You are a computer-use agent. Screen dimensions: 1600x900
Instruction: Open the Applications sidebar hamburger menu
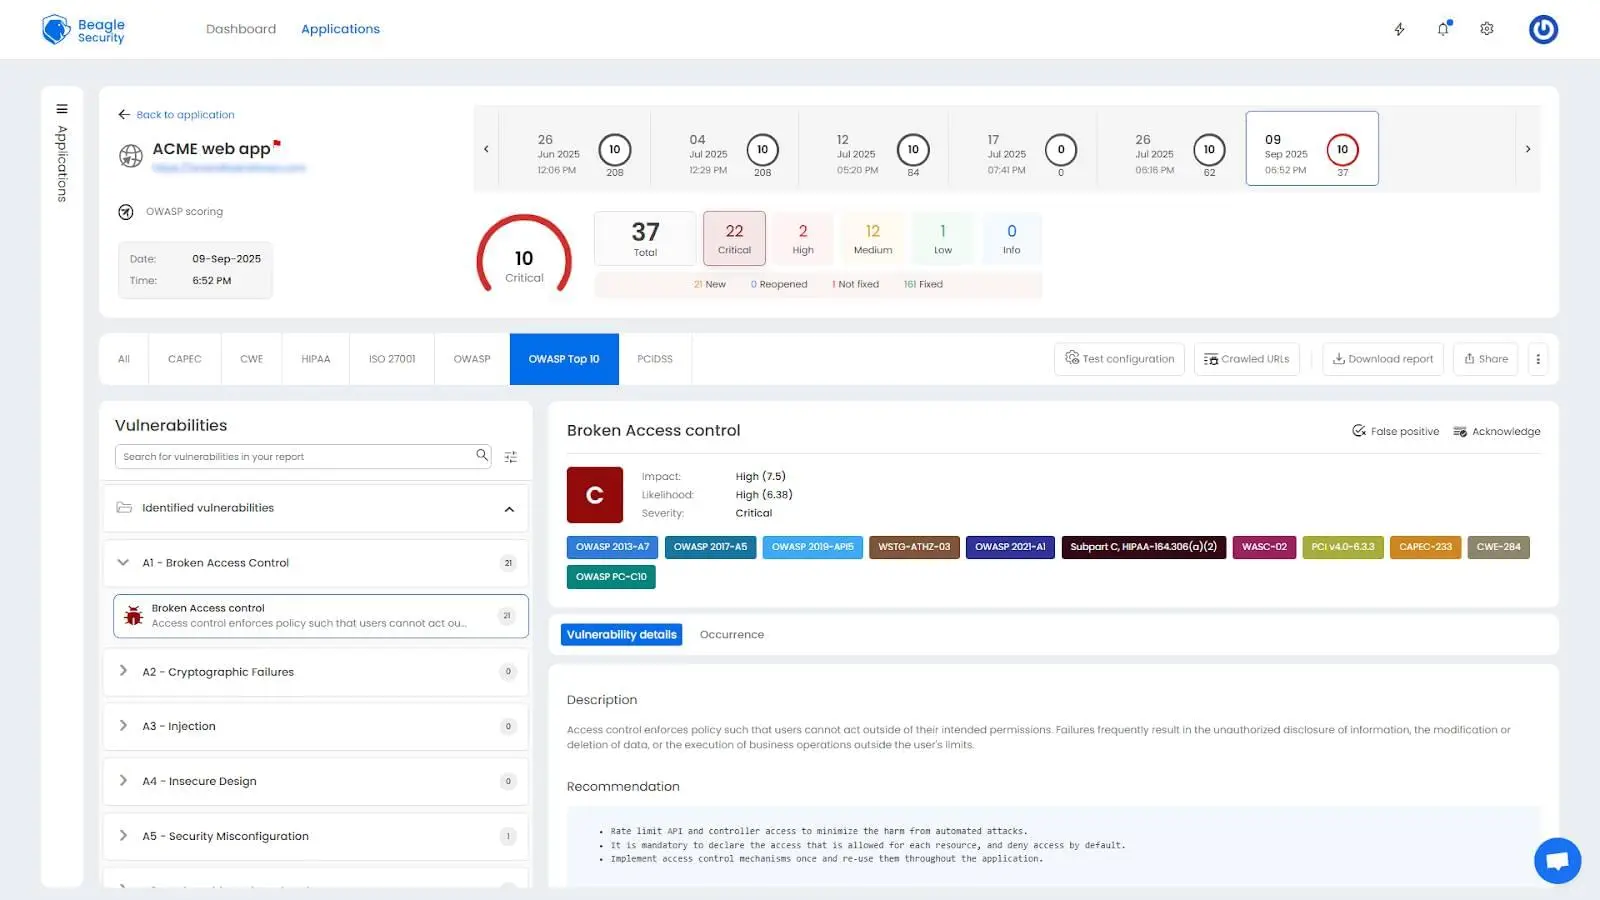(x=62, y=109)
